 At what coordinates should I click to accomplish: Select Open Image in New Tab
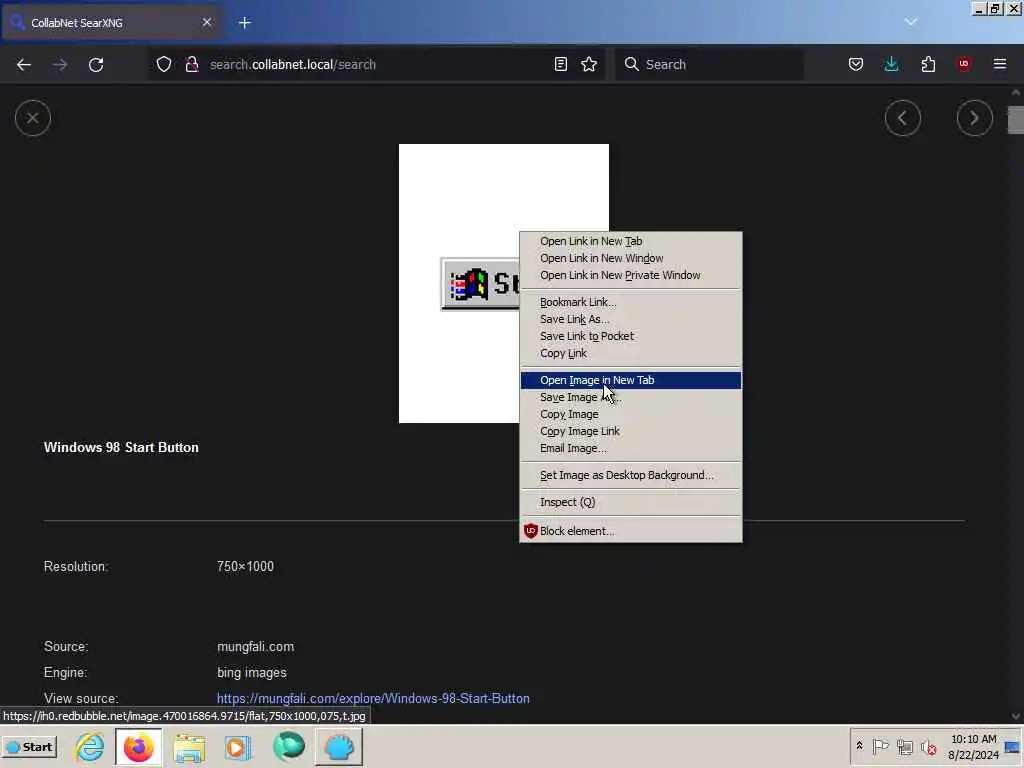click(631, 380)
